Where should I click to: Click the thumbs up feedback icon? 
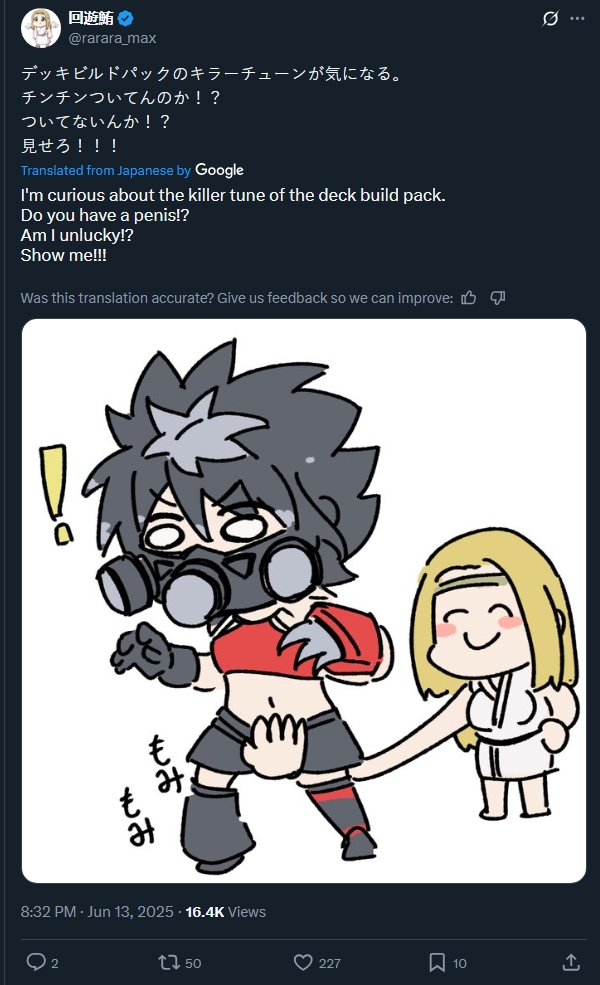click(x=469, y=298)
